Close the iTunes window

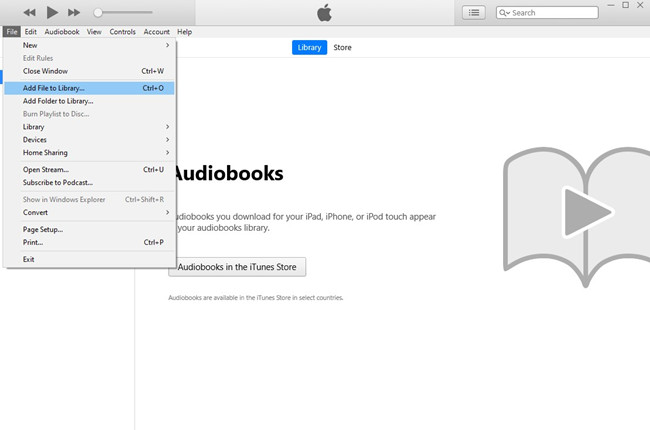640,5
